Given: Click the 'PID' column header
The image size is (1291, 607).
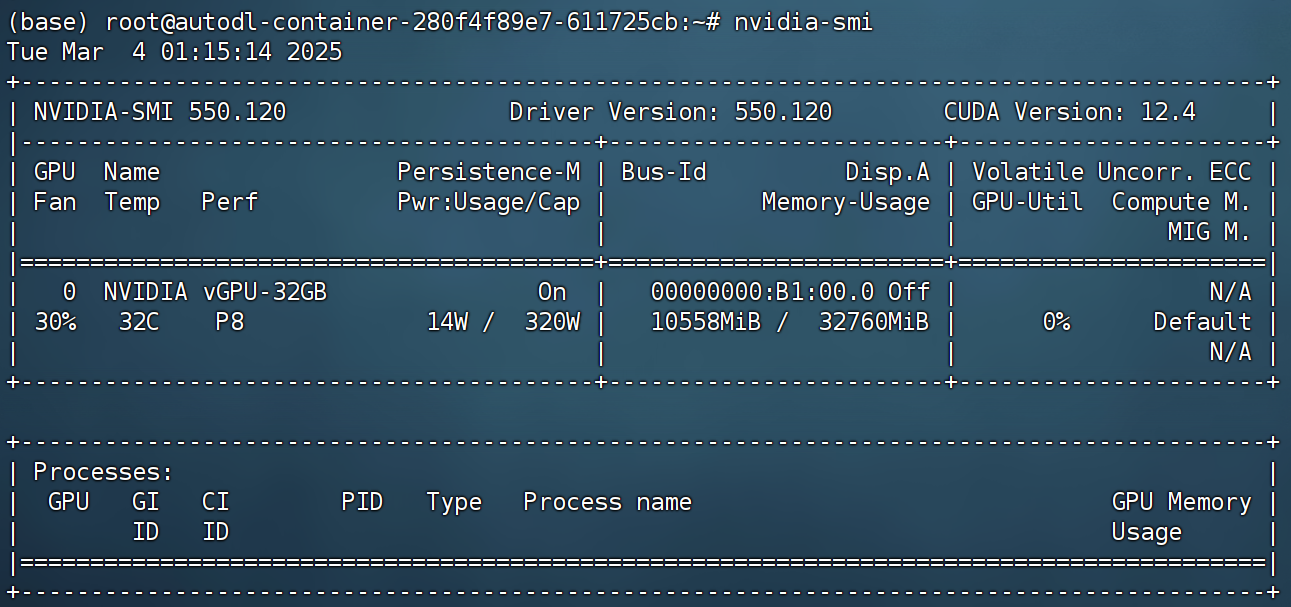Looking at the screenshot, I should pos(363,502).
